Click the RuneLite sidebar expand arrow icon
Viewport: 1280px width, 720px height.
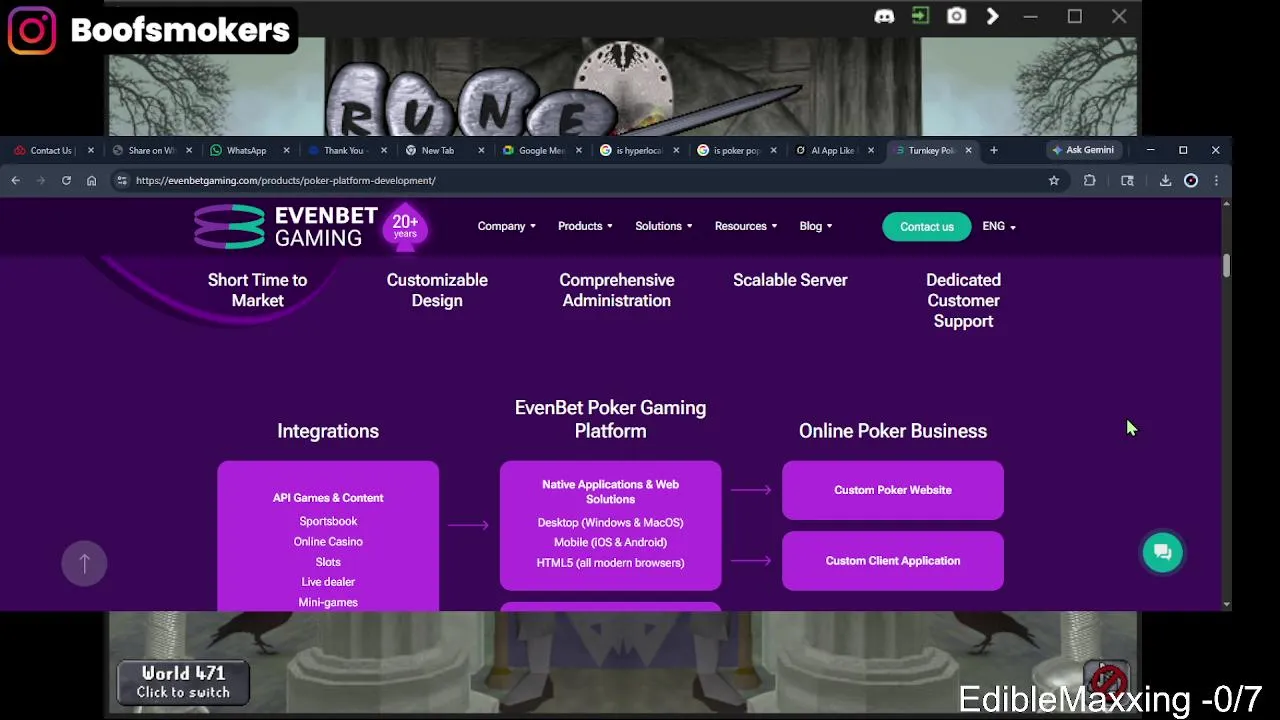tap(992, 16)
